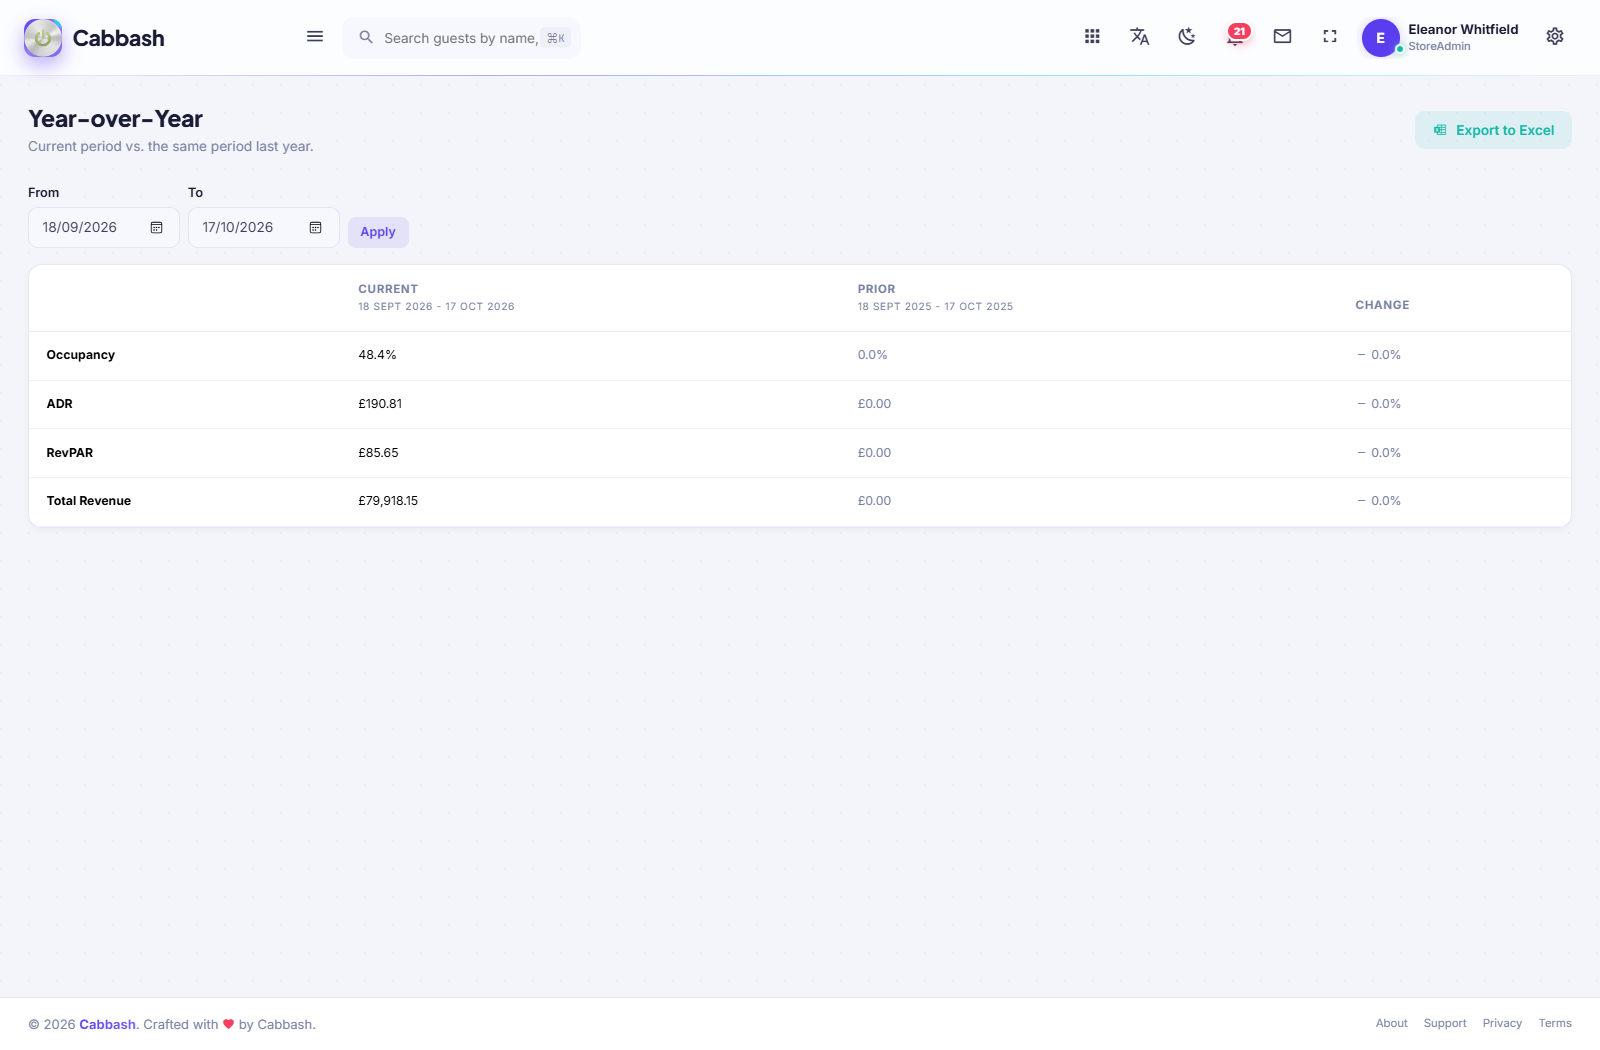Viewport: 1600px width, 1050px height.
Task: Open the From date calendar picker
Action: click(x=157, y=228)
